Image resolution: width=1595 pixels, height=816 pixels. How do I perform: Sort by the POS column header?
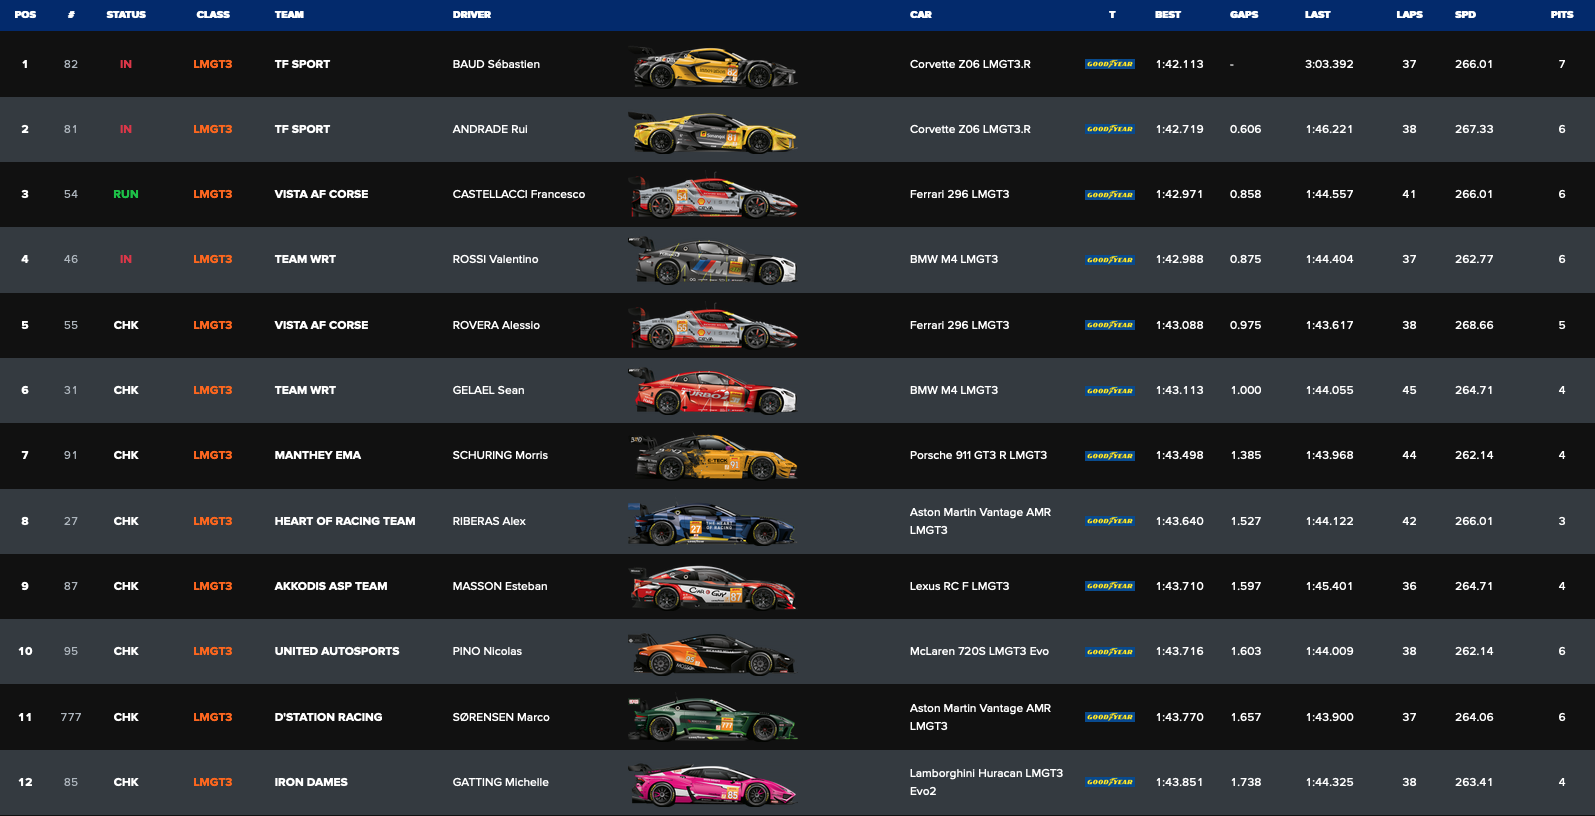[x=26, y=15]
